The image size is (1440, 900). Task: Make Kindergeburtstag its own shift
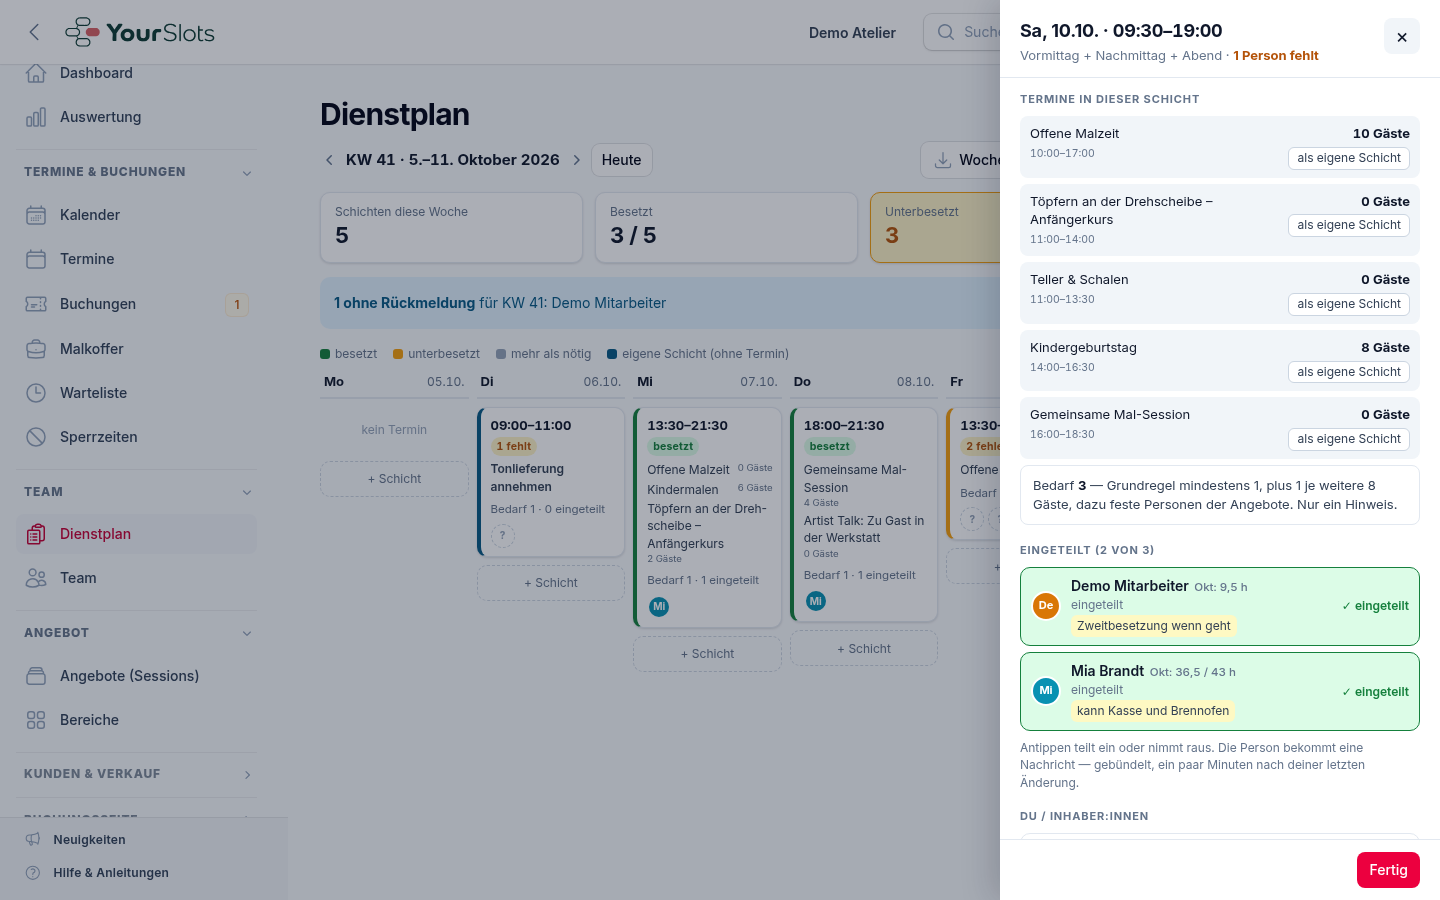coord(1349,372)
